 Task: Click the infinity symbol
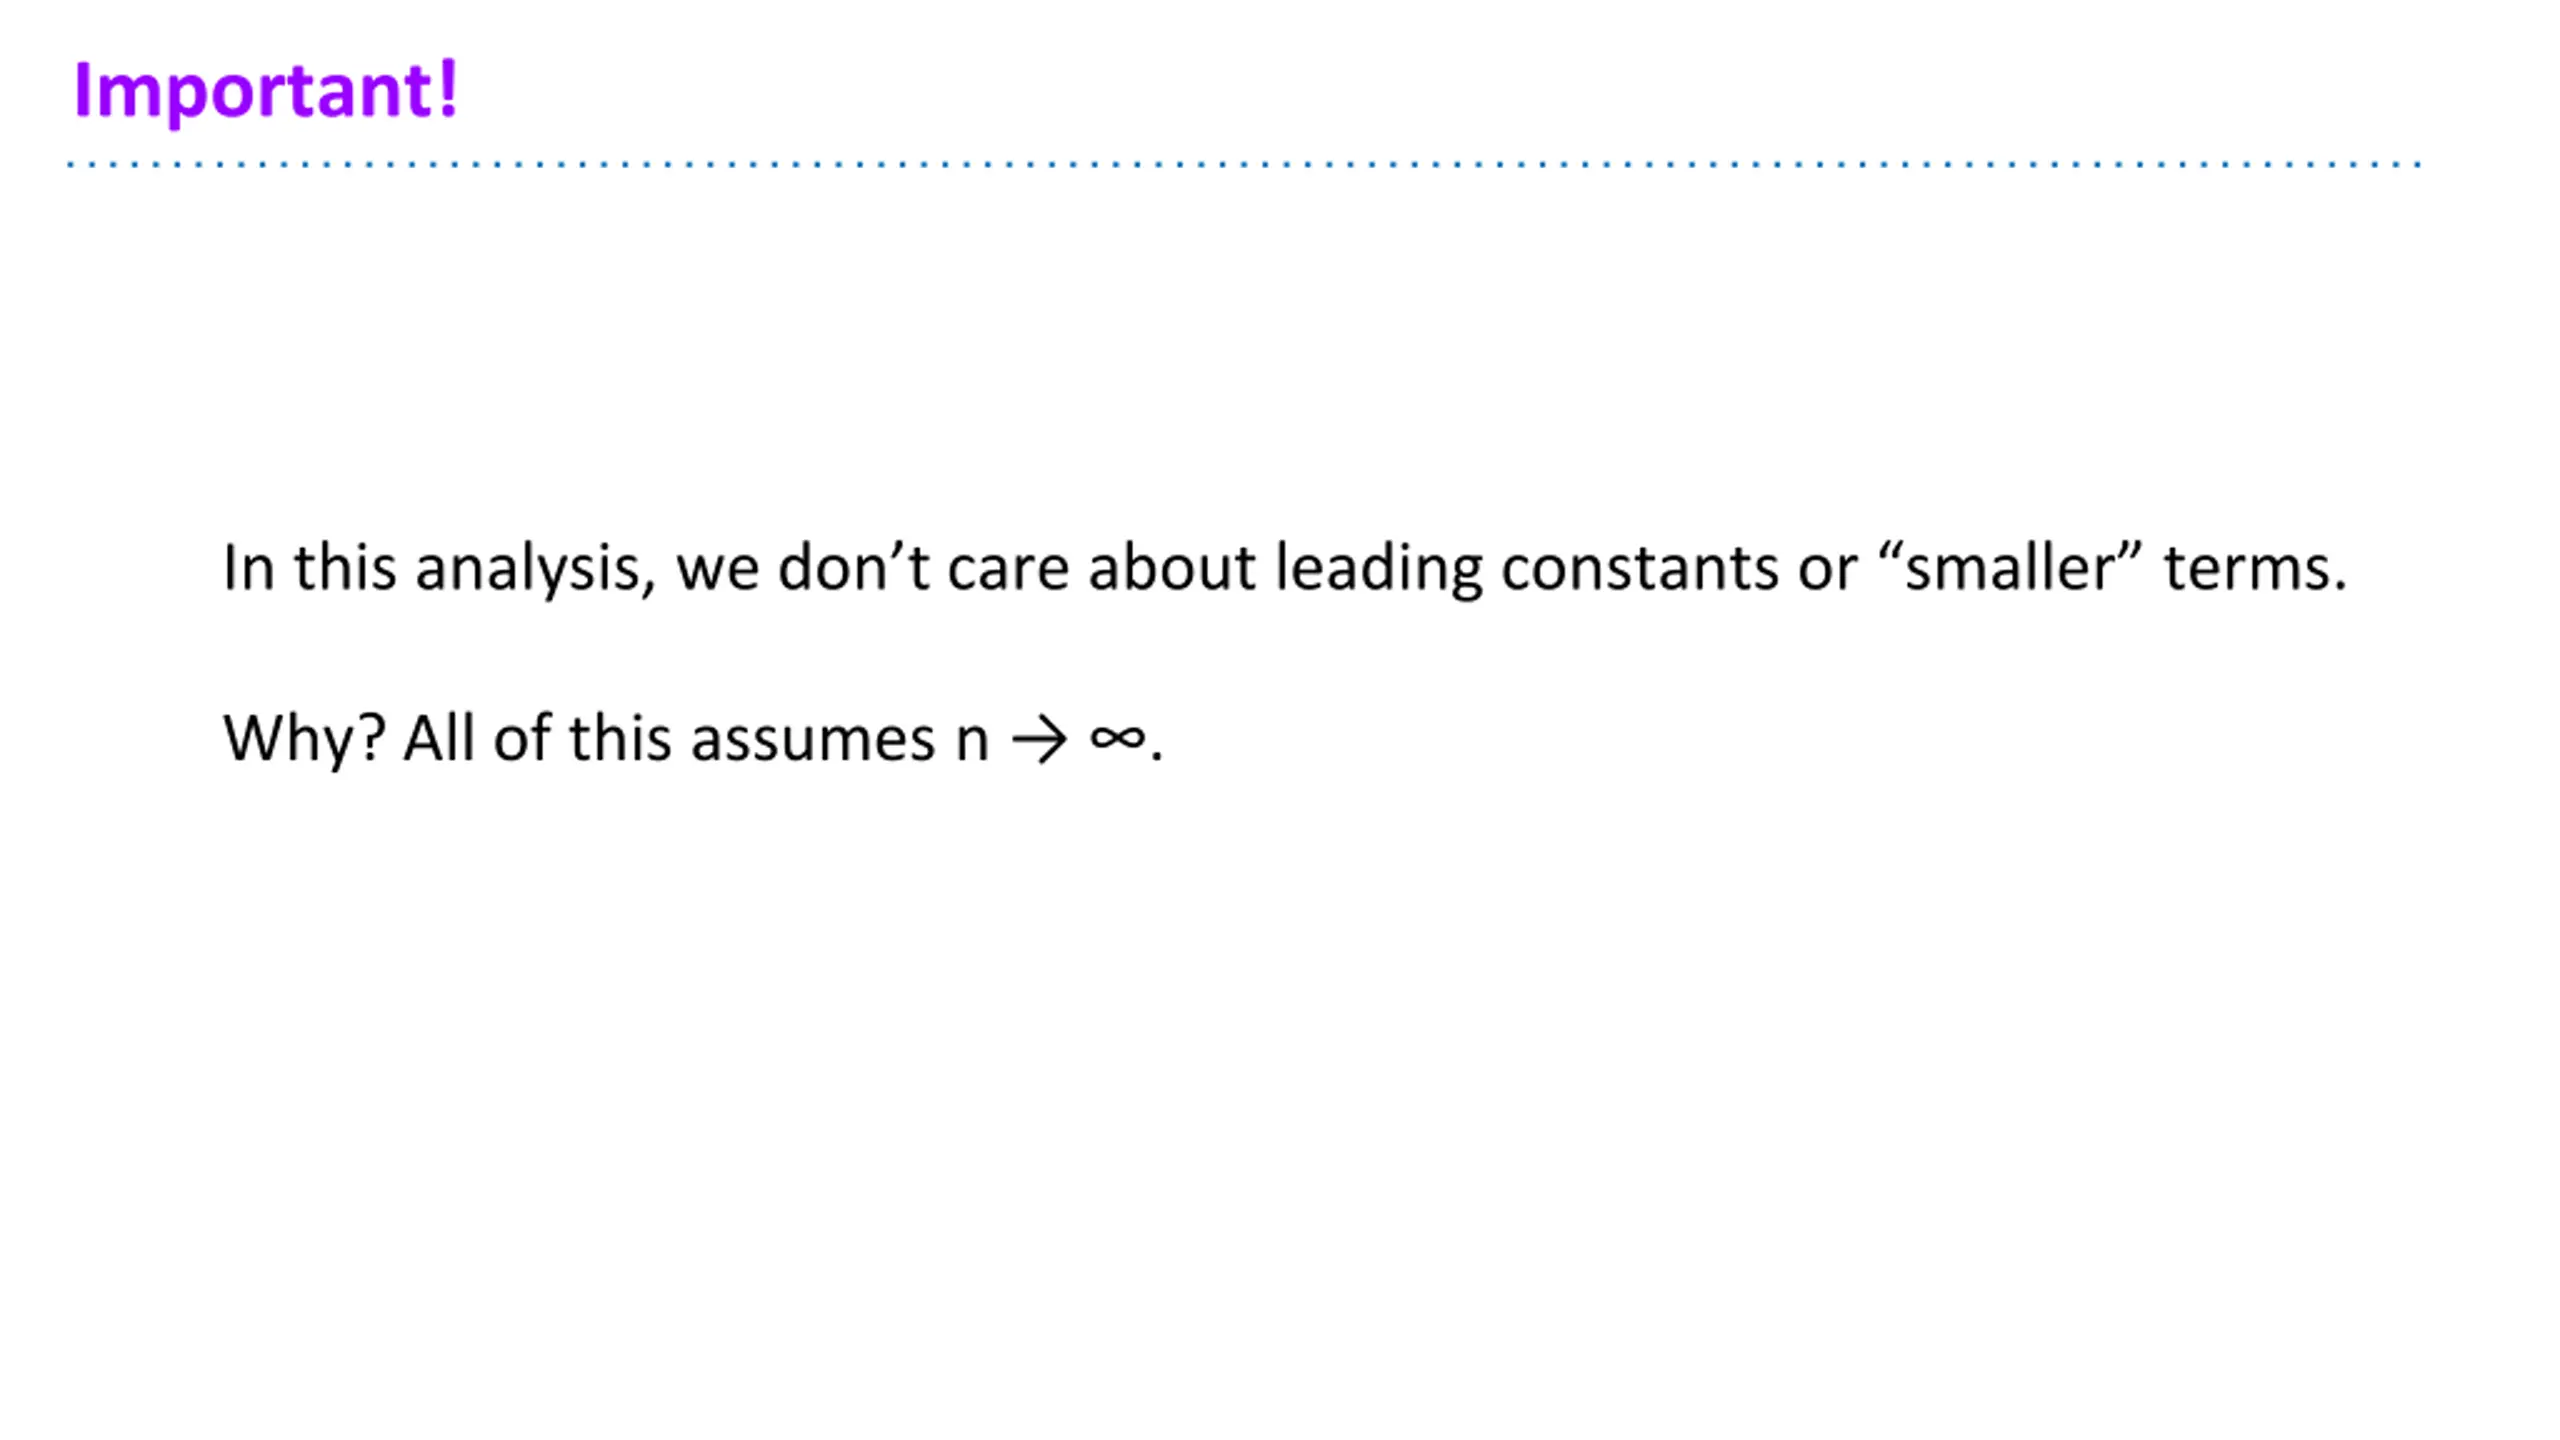(1117, 740)
